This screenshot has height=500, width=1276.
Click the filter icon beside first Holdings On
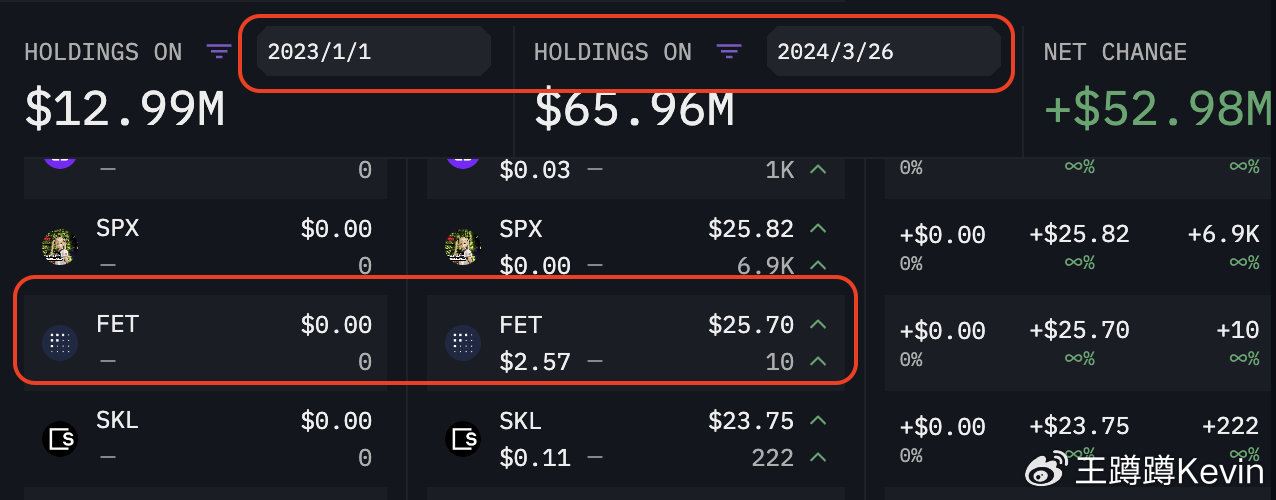[219, 52]
